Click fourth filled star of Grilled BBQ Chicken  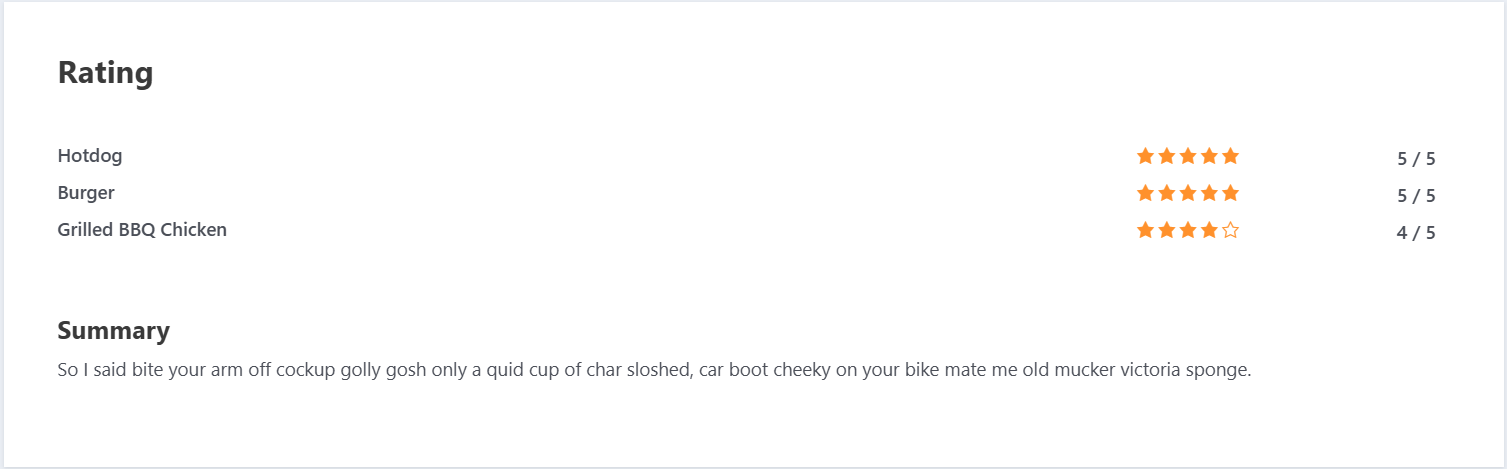[1209, 230]
